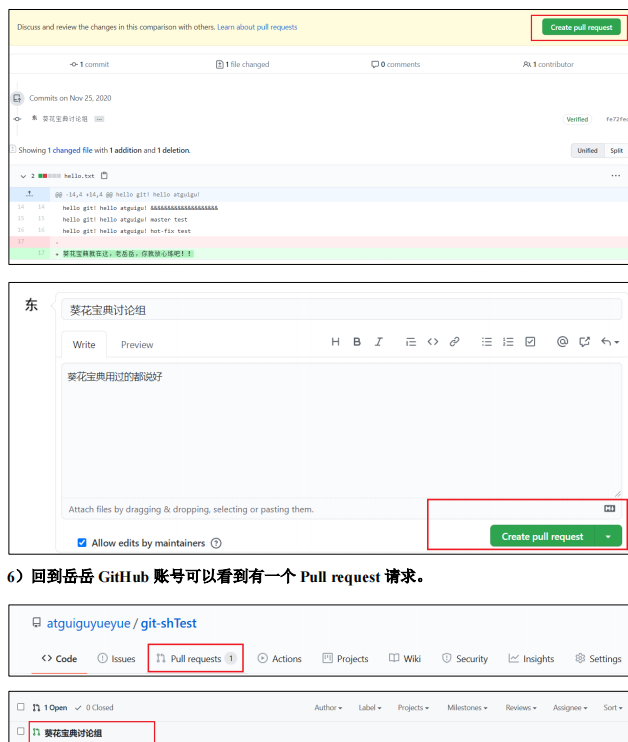Open the saved replies arrow dropdown
Screen dimensions: 628x742
click(610, 342)
